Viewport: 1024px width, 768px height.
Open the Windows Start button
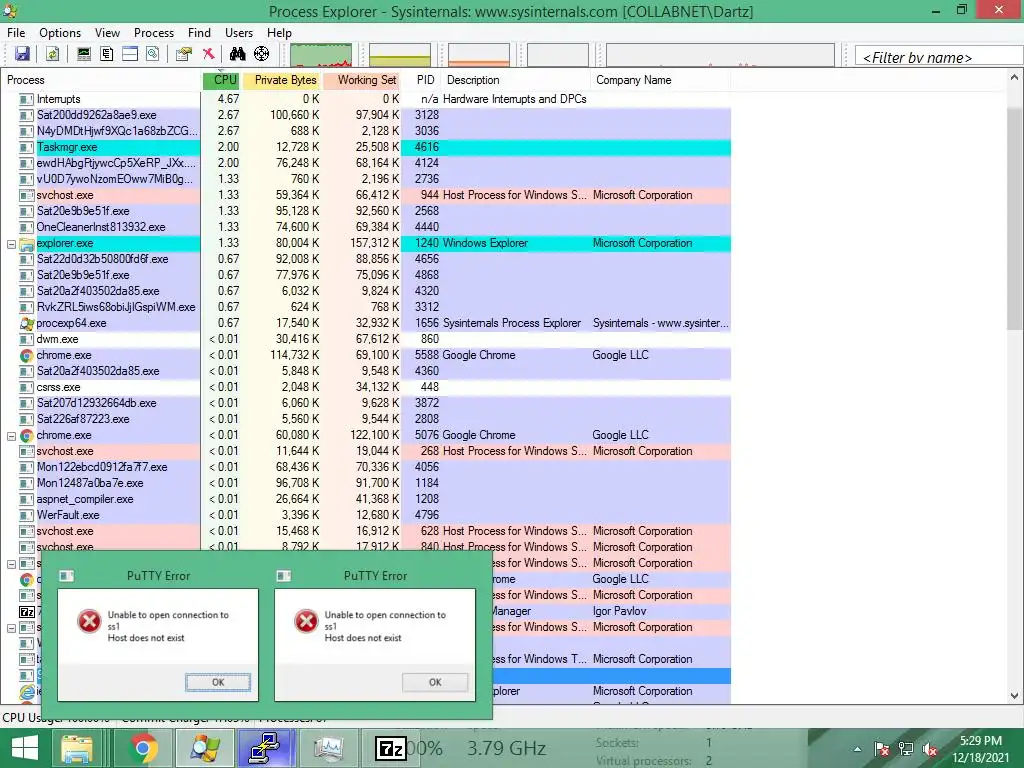tap(25, 748)
